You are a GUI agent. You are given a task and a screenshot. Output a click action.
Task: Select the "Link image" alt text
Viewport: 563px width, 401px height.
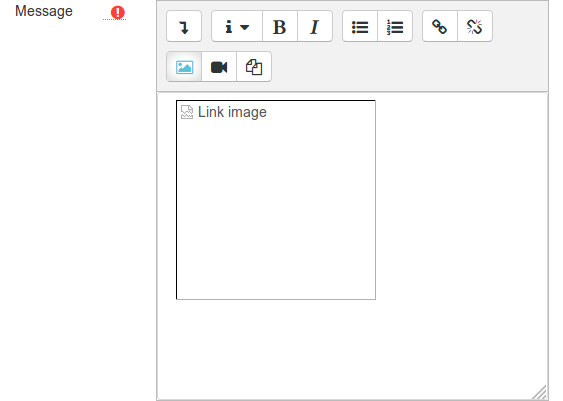[232, 112]
